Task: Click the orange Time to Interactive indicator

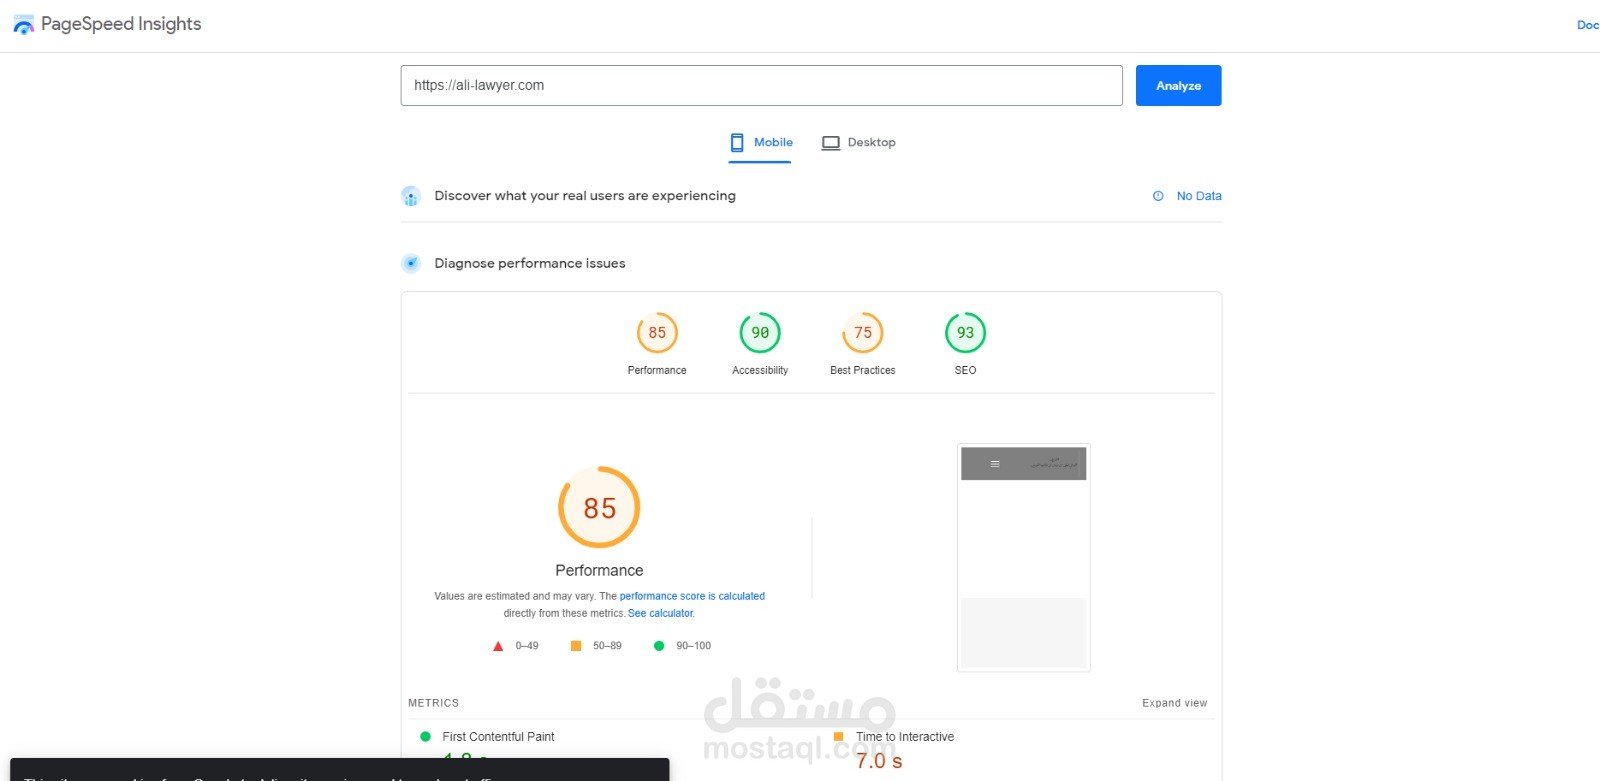Action: (x=838, y=737)
